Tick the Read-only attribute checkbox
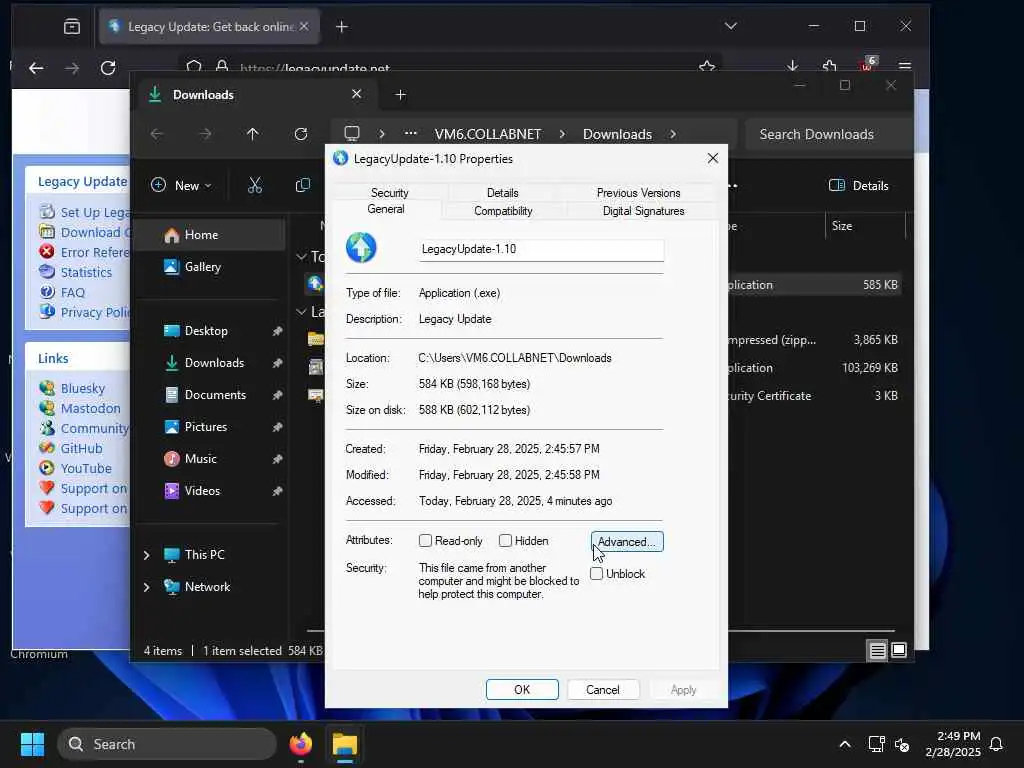 [x=425, y=541]
